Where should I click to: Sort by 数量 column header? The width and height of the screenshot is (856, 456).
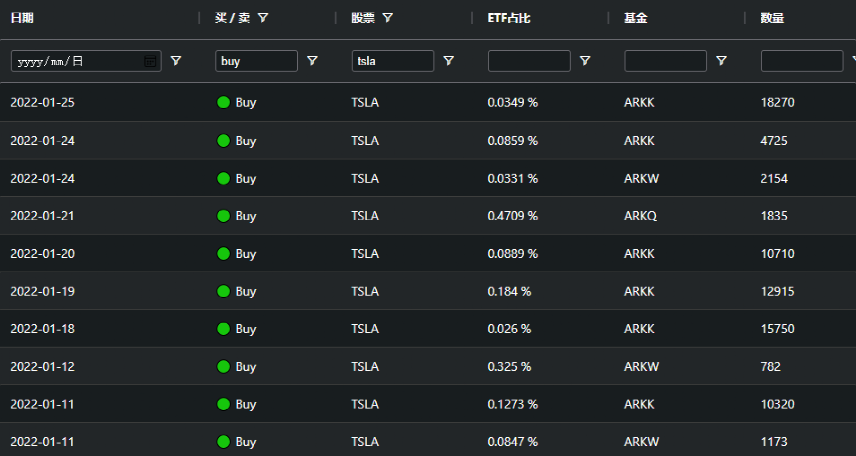tap(772, 18)
